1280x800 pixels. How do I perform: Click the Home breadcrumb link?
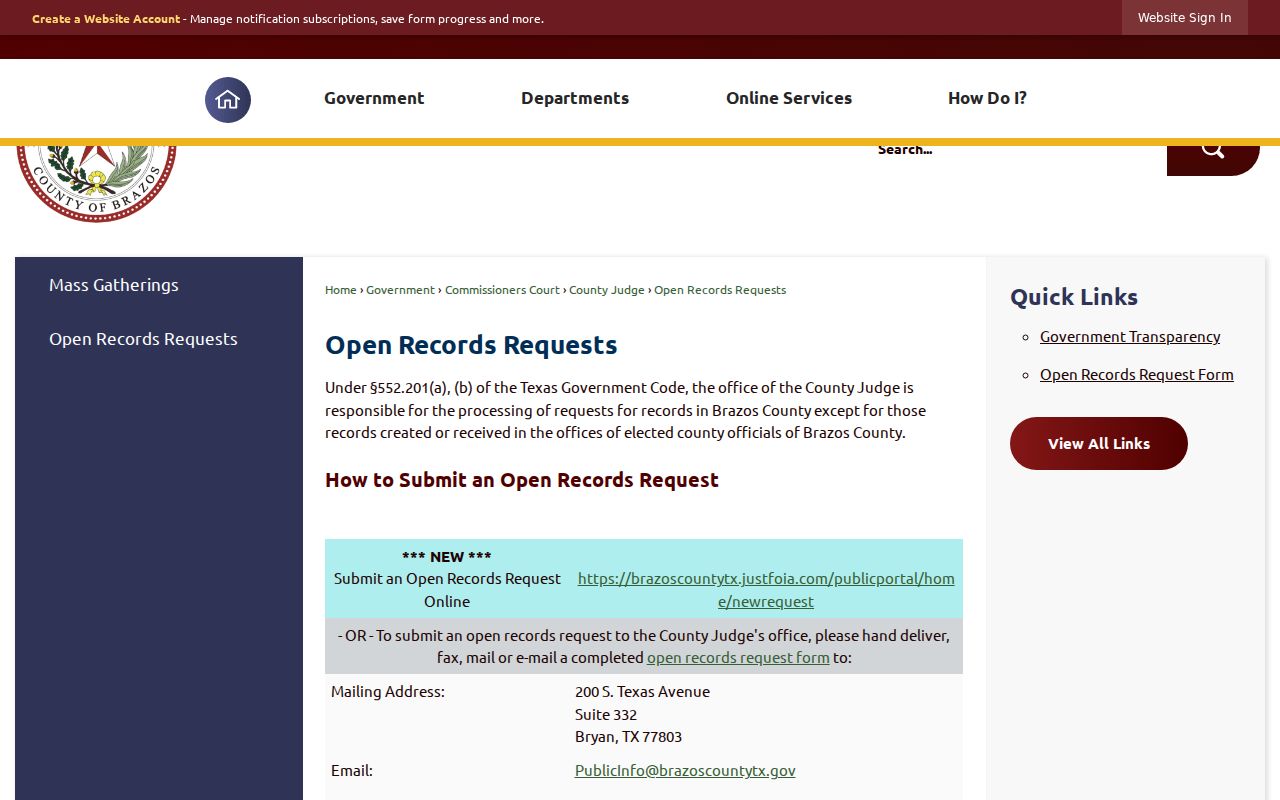click(x=341, y=290)
